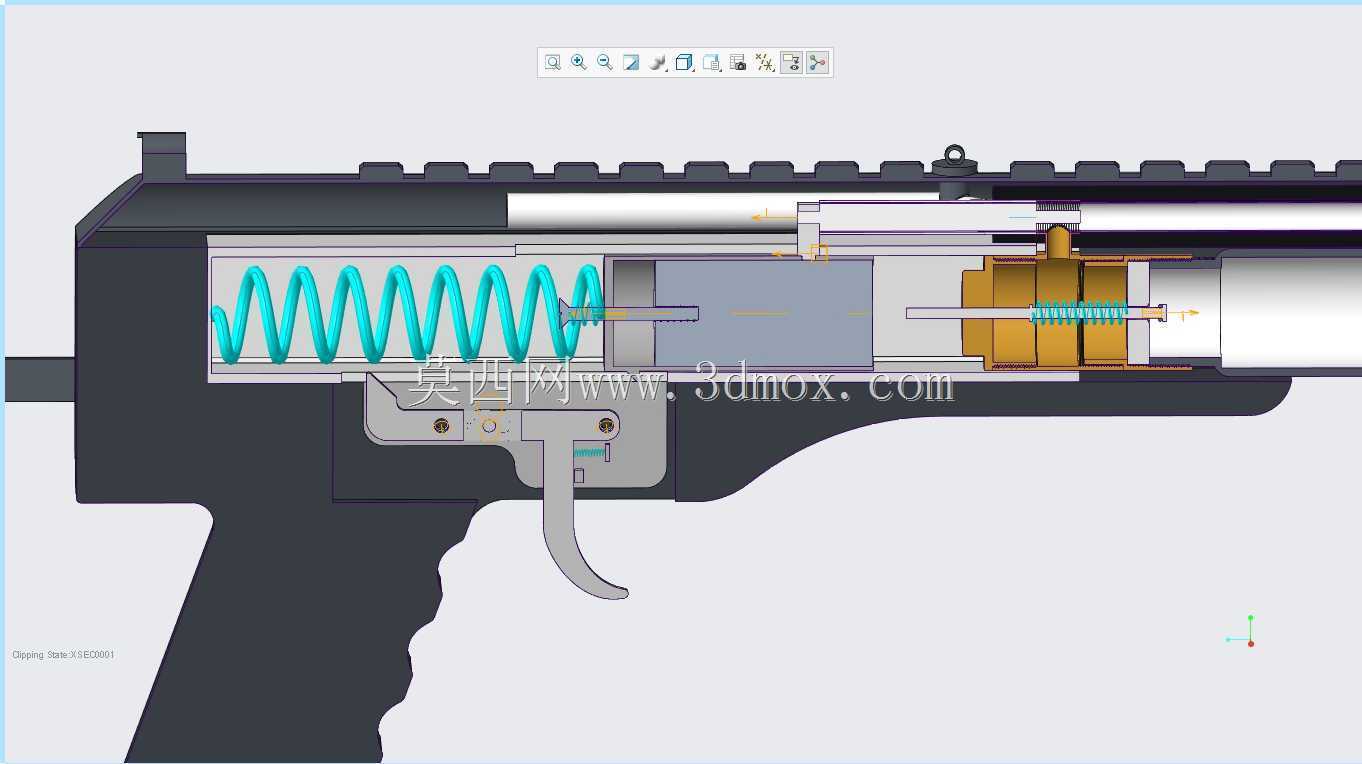1362x764 pixels.
Task: Click the Zoom Out magnifier icon
Action: tap(604, 62)
